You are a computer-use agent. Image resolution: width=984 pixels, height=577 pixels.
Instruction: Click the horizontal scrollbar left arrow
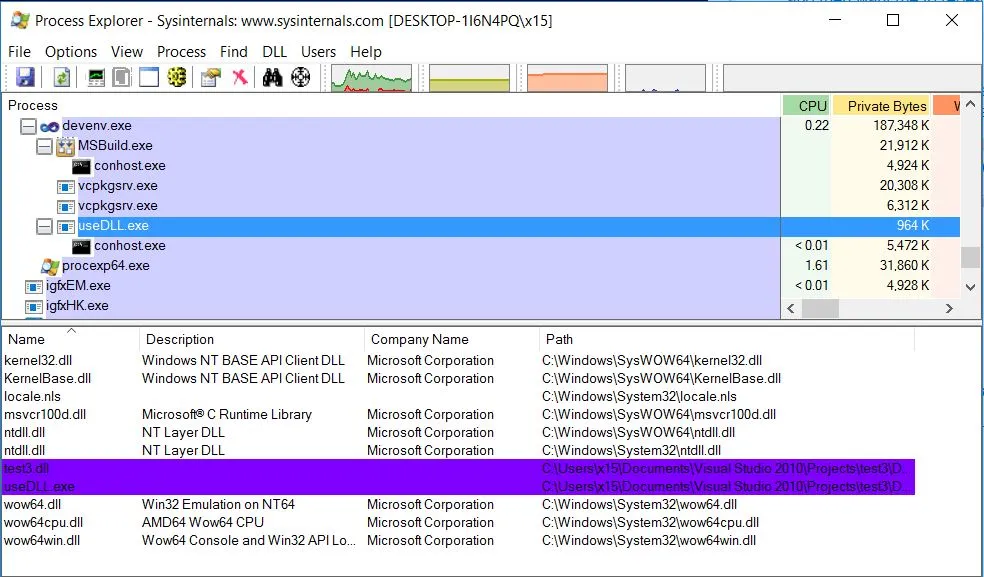[791, 308]
